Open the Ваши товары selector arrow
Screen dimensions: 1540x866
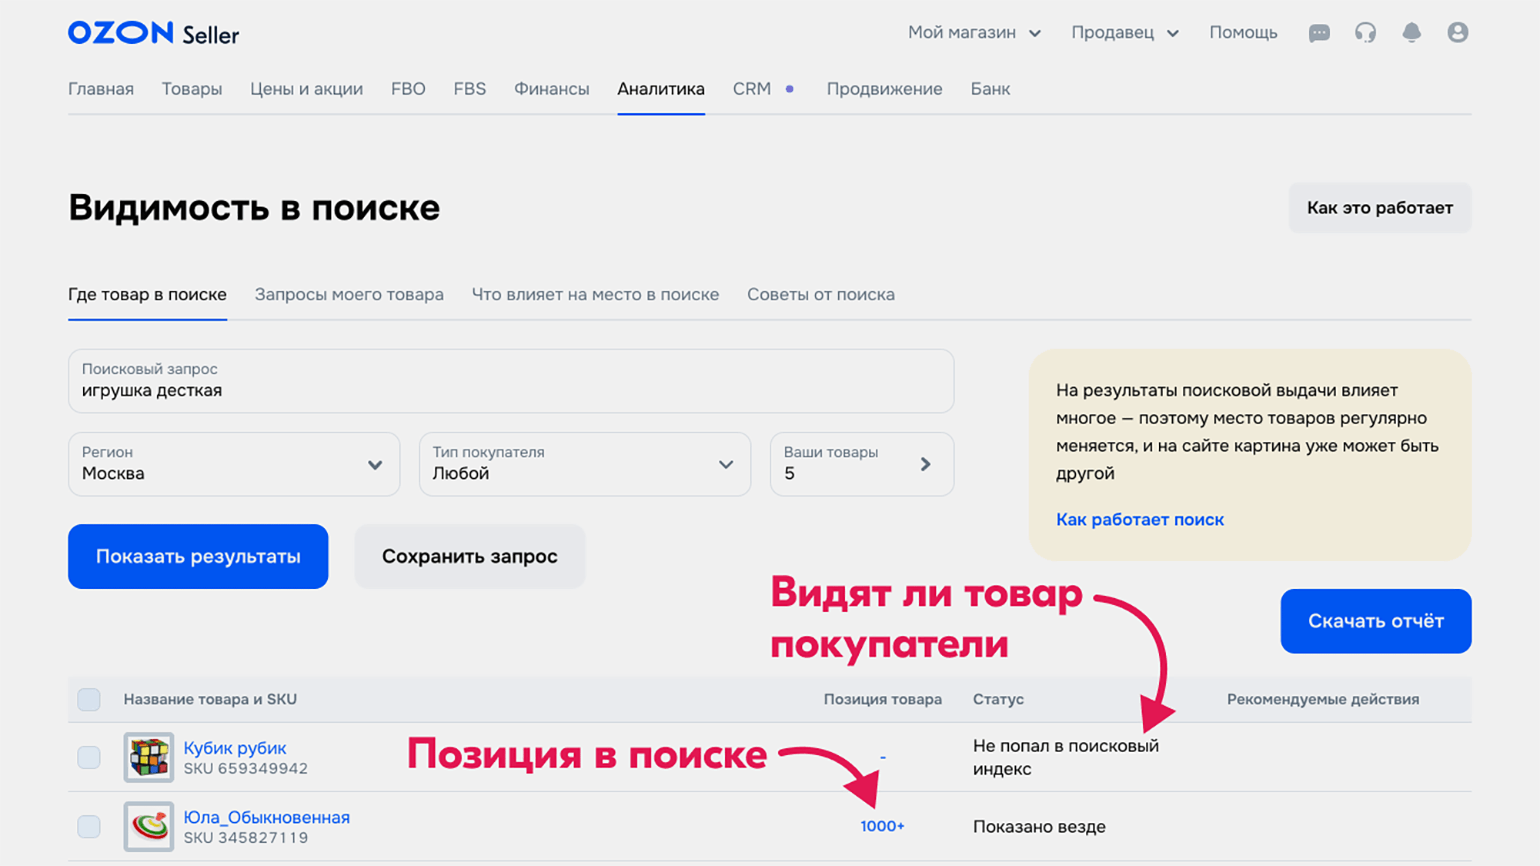pos(925,464)
